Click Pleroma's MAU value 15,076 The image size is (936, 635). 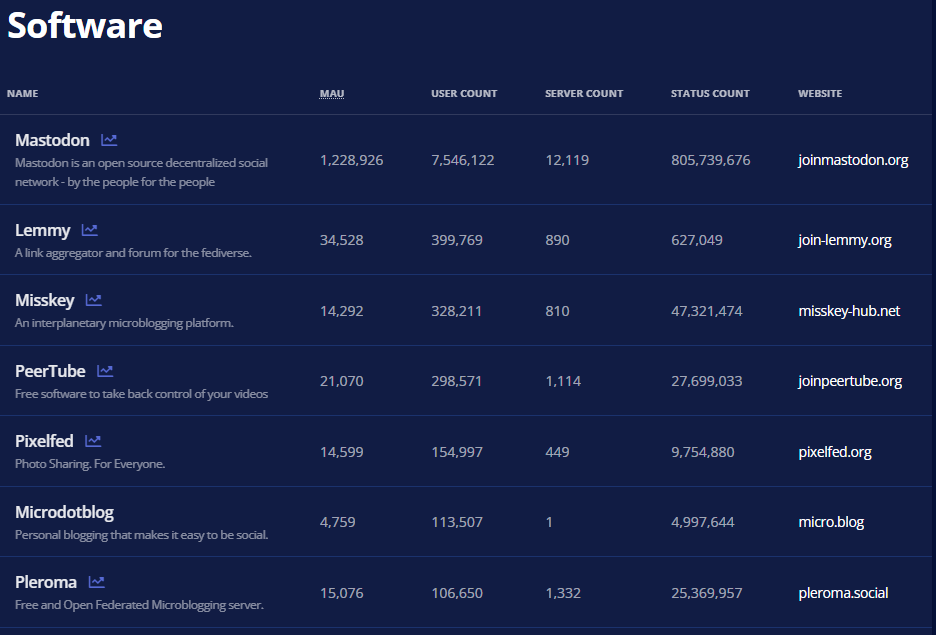[x=341, y=593]
